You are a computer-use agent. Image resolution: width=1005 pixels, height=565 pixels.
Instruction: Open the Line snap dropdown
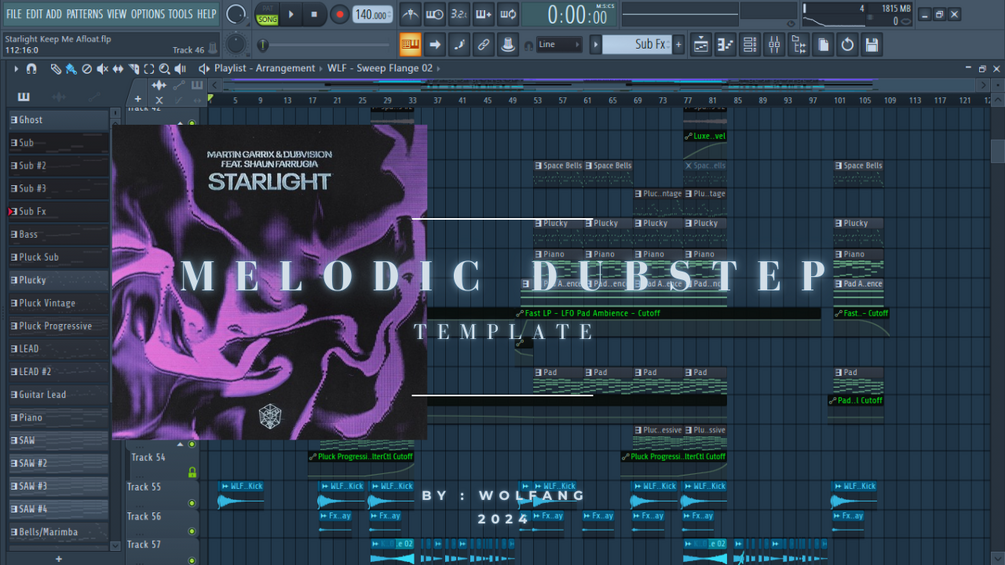[x=559, y=44]
